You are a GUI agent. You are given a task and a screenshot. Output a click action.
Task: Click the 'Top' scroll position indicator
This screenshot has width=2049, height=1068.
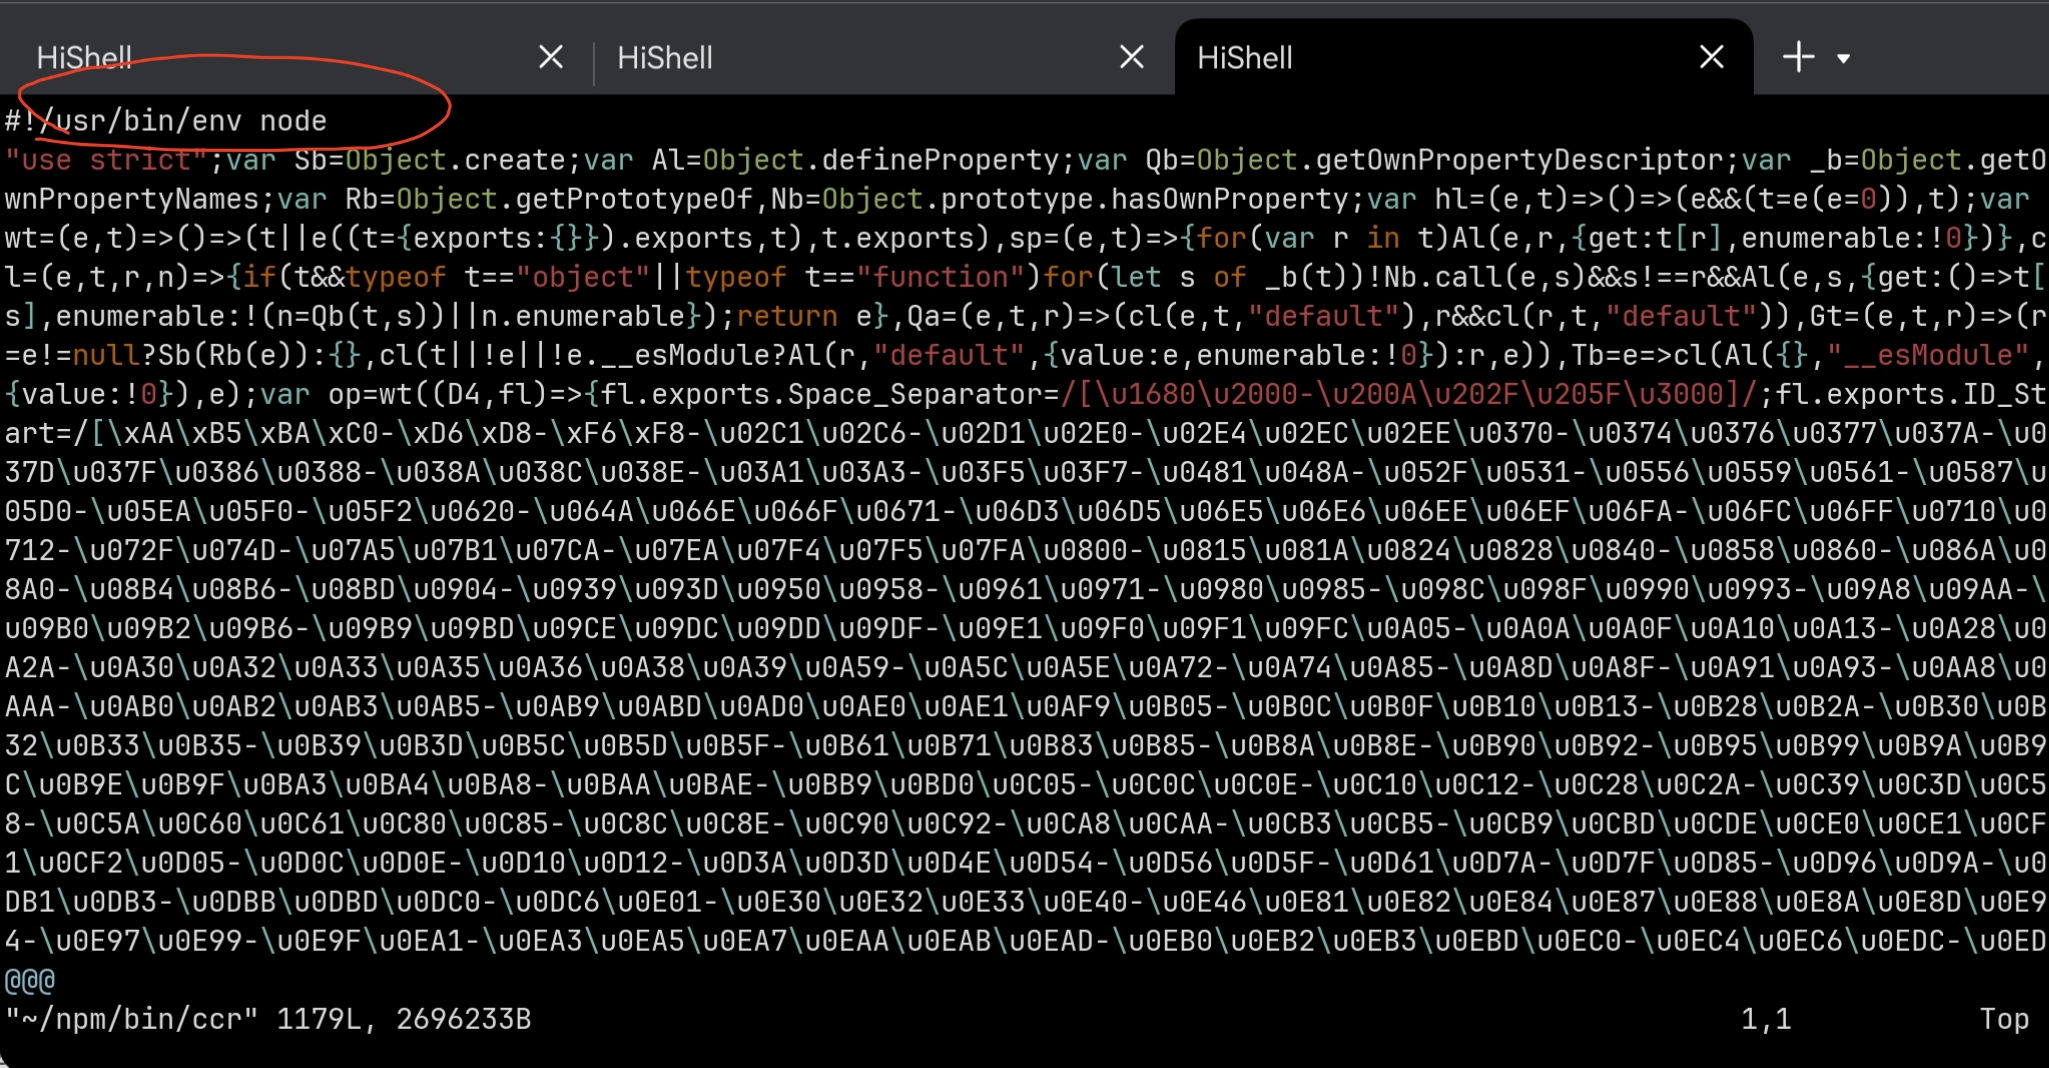2004,1019
